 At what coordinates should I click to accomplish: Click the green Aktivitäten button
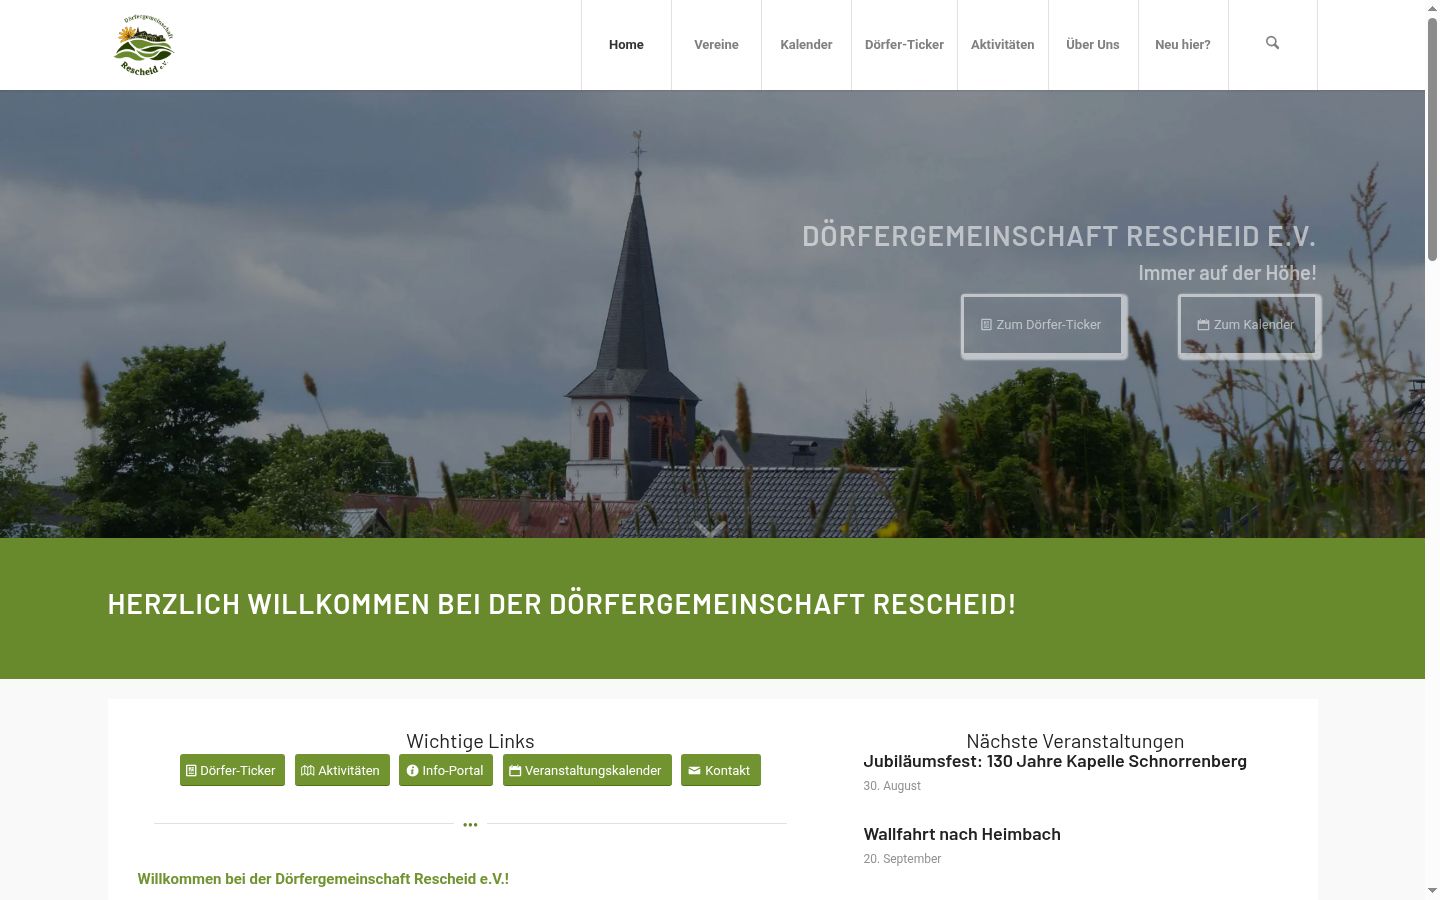[x=342, y=770]
